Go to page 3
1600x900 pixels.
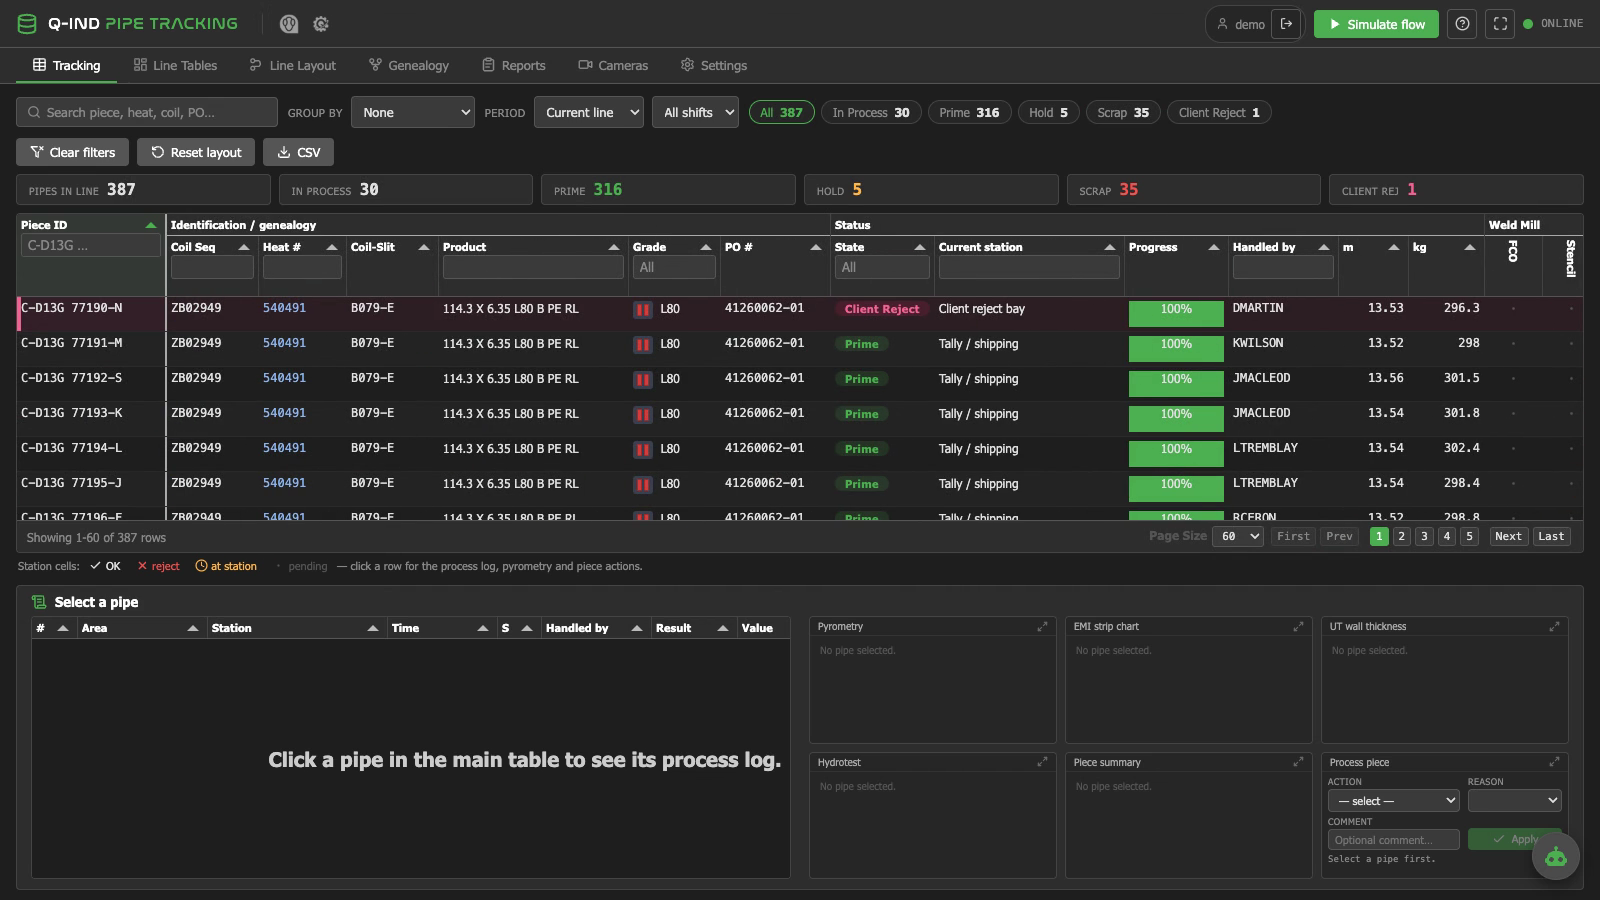pyautogui.click(x=1424, y=537)
